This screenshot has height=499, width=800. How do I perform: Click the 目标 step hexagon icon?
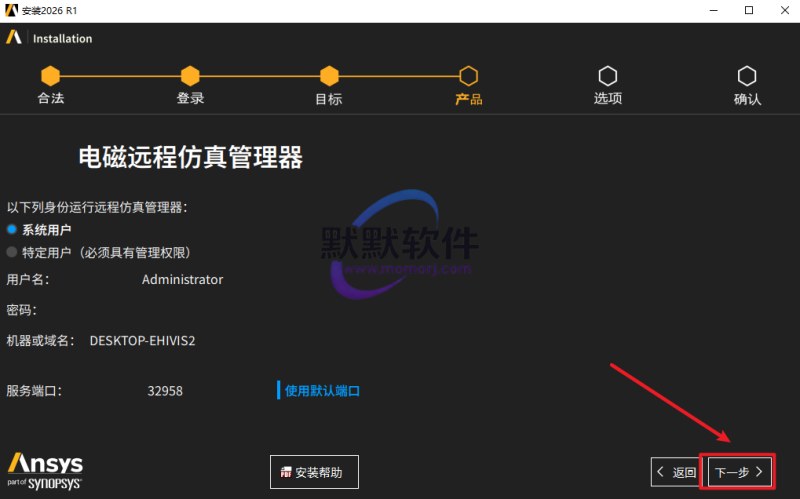(x=329, y=76)
